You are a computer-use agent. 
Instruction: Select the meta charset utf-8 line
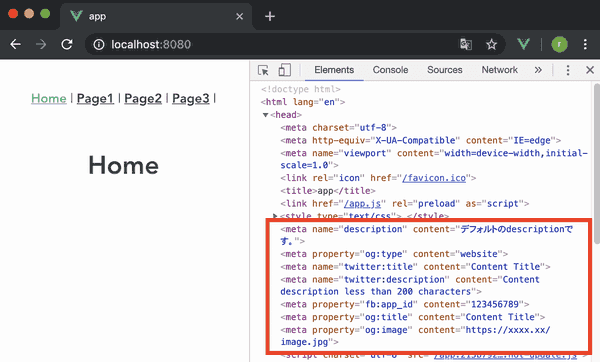[338, 127]
